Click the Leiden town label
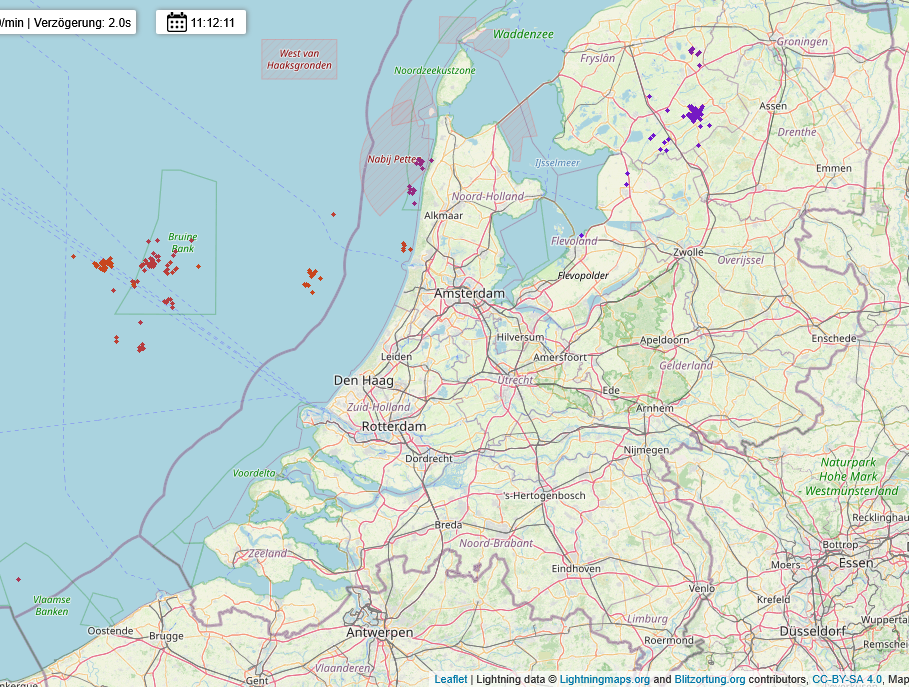909x687 pixels. click(x=397, y=357)
